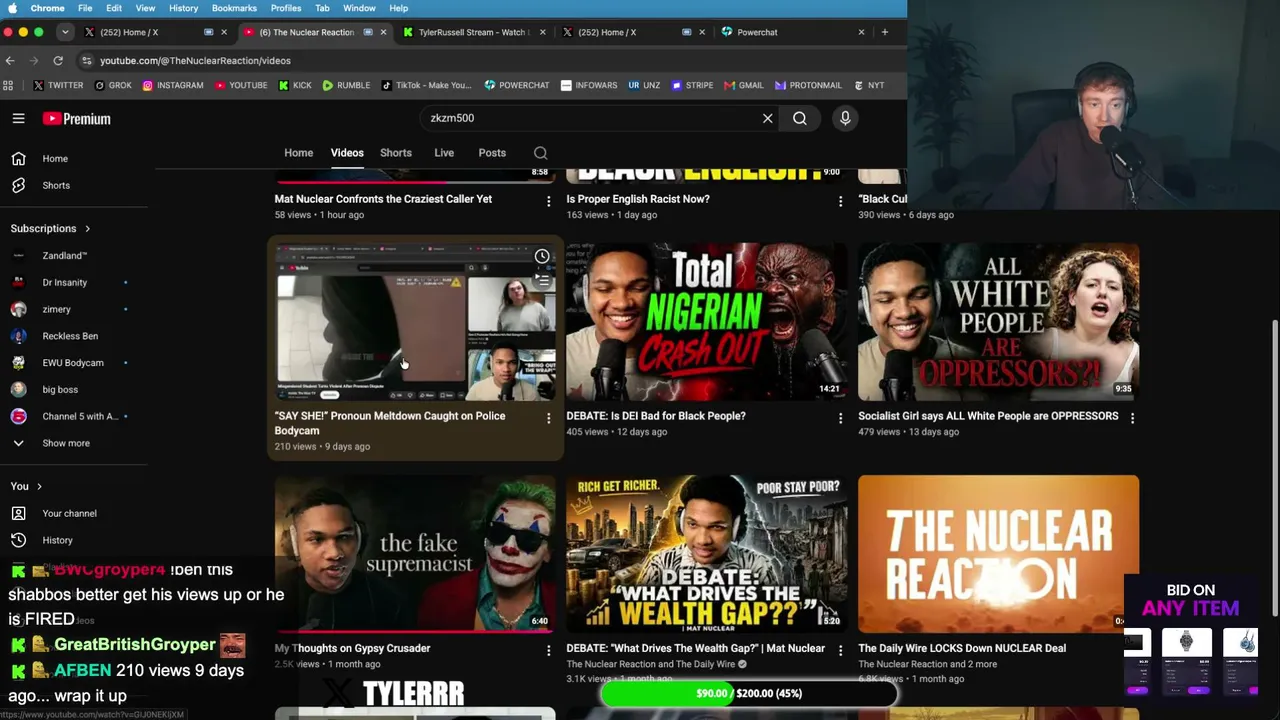Open the Bookmarks menu in the menu bar
The height and width of the screenshot is (720, 1280).
click(234, 8)
